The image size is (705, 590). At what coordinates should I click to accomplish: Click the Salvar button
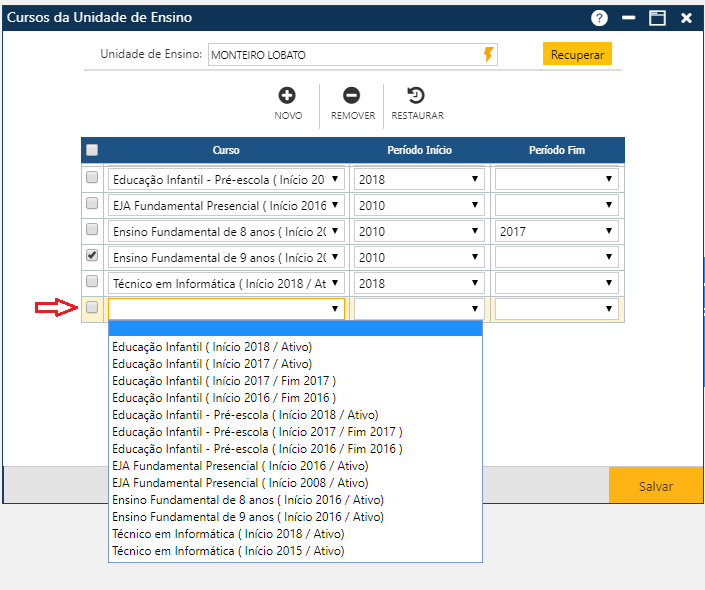click(x=656, y=486)
